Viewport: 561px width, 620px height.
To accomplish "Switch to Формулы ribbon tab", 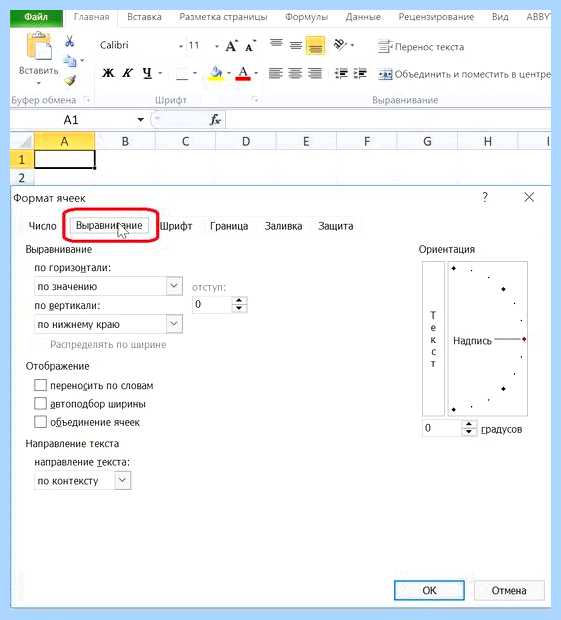I will click(x=306, y=17).
